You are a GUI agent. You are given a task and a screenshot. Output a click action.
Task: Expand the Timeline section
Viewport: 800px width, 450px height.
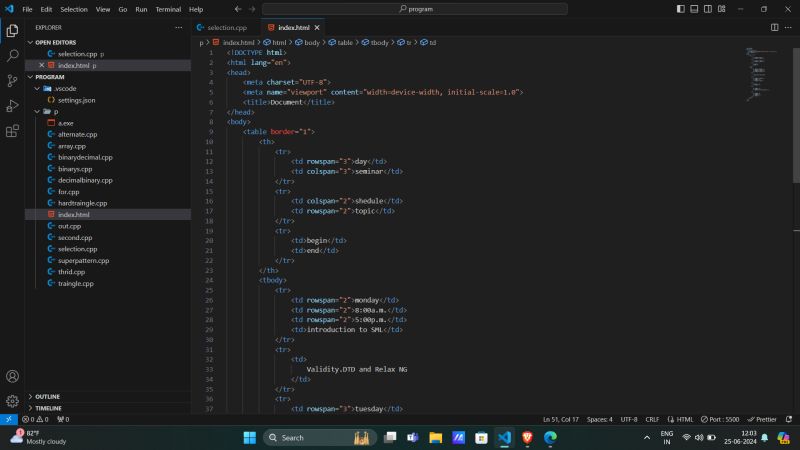(x=48, y=408)
